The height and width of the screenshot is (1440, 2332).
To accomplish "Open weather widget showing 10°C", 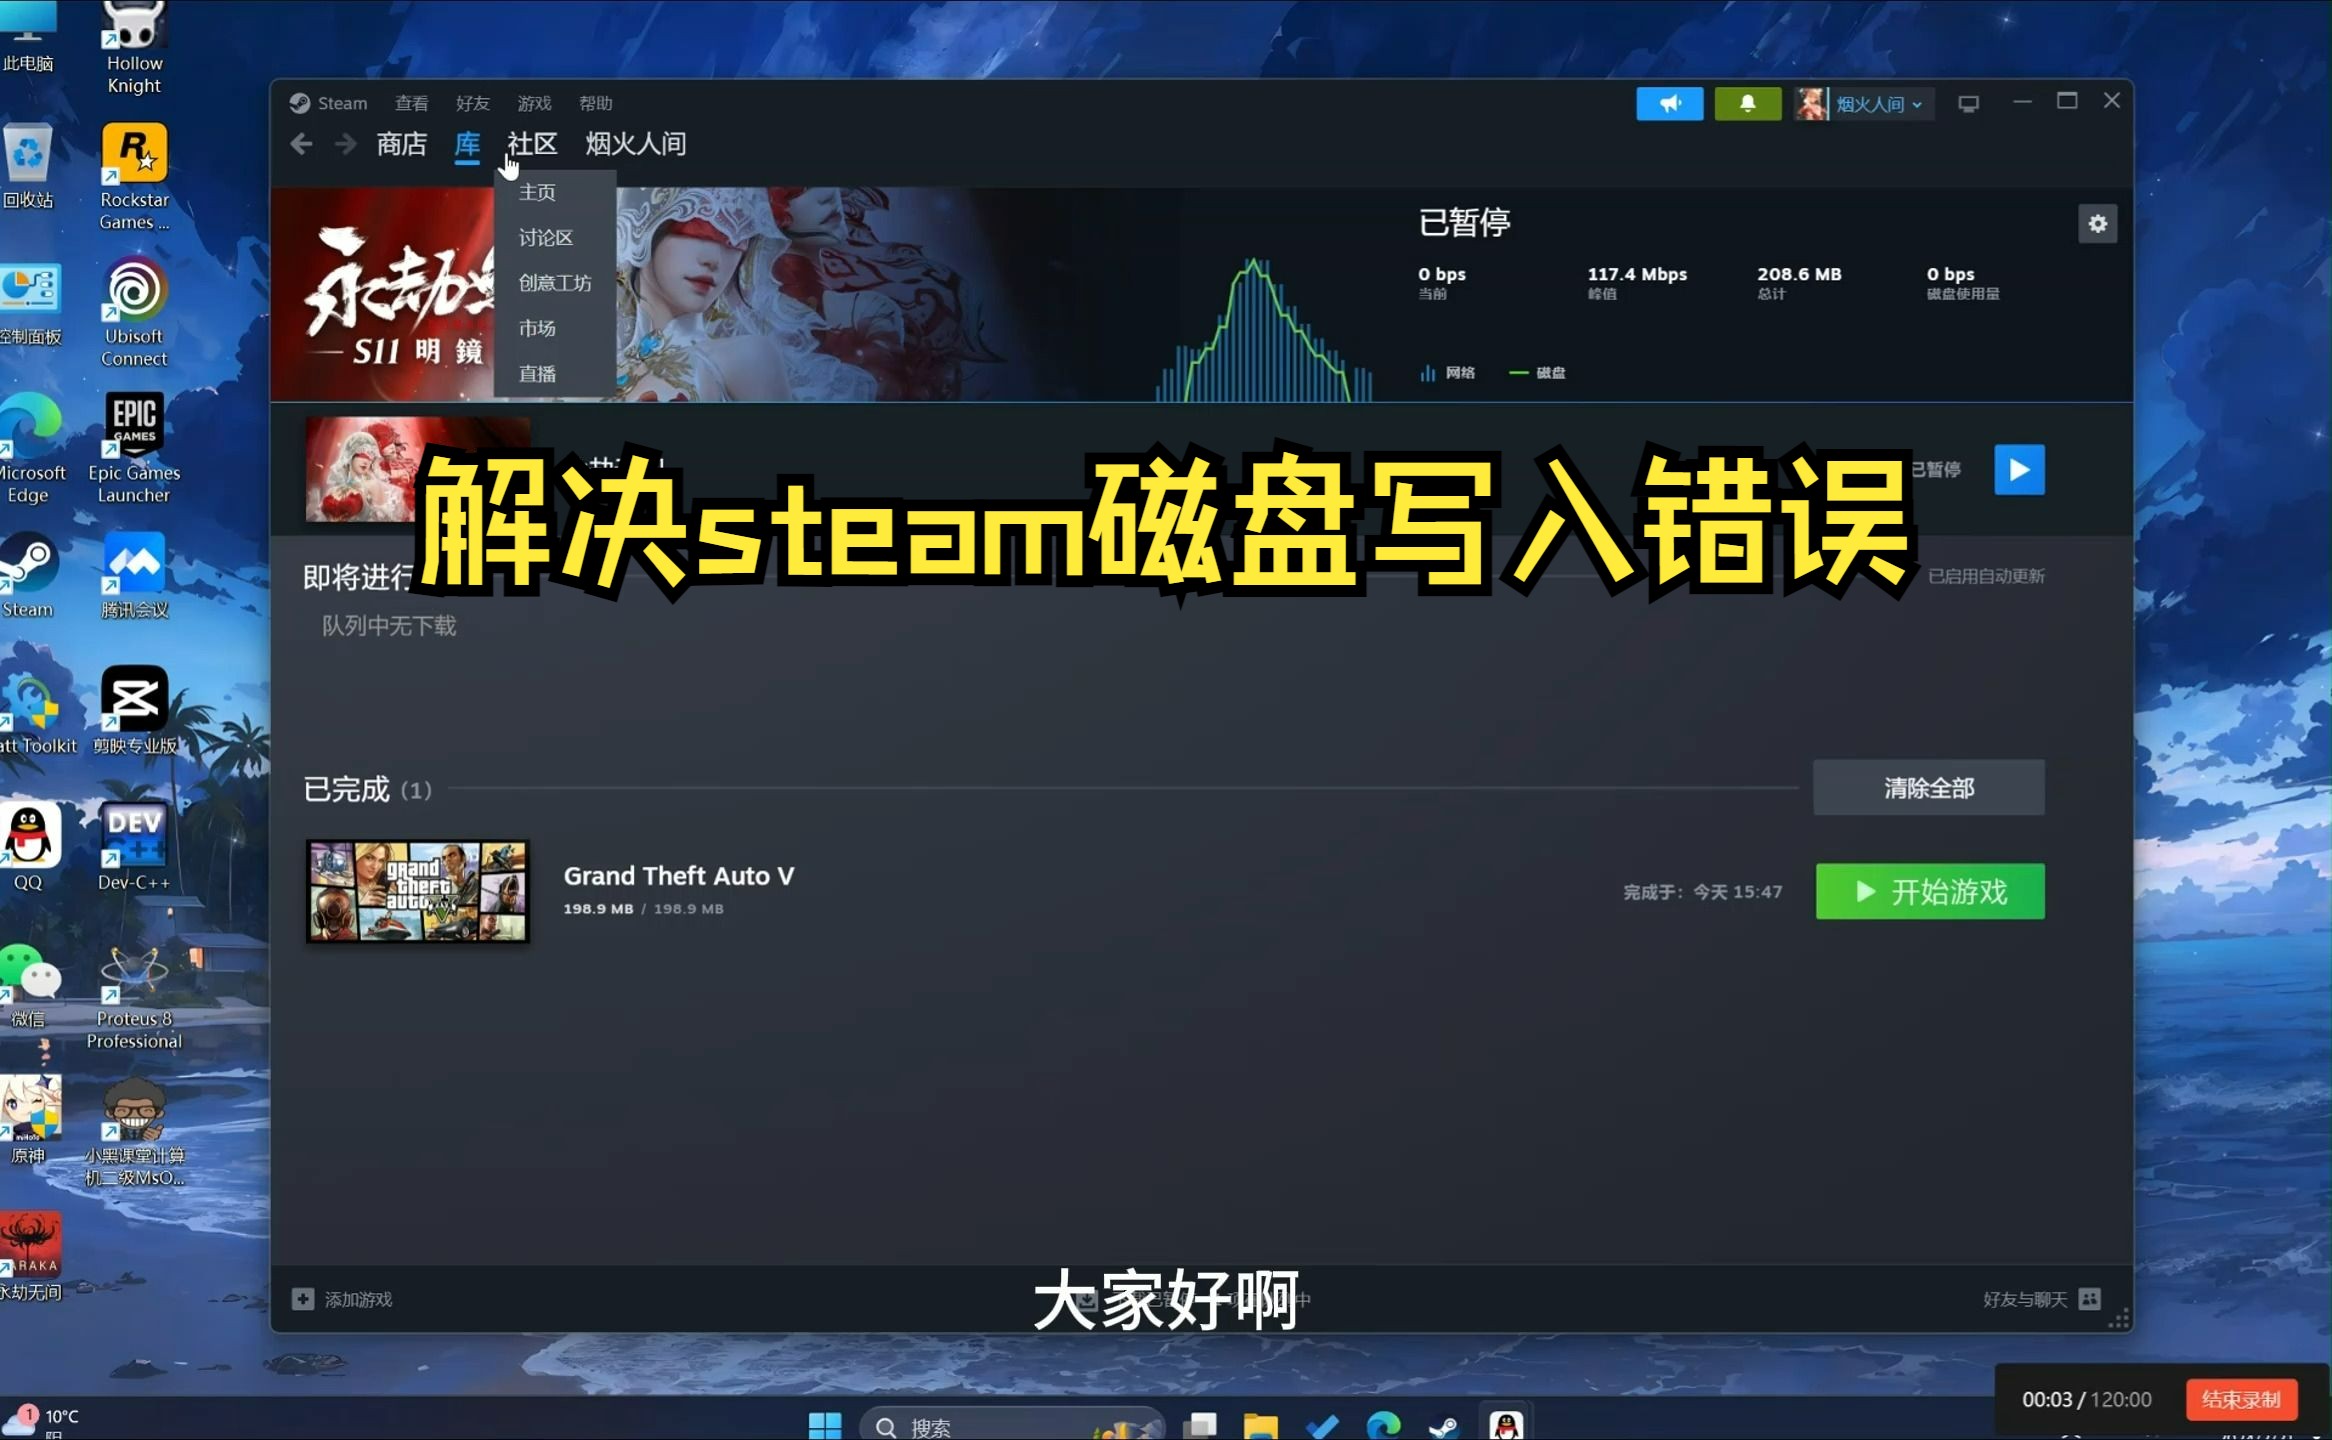I will (x=42, y=1420).
